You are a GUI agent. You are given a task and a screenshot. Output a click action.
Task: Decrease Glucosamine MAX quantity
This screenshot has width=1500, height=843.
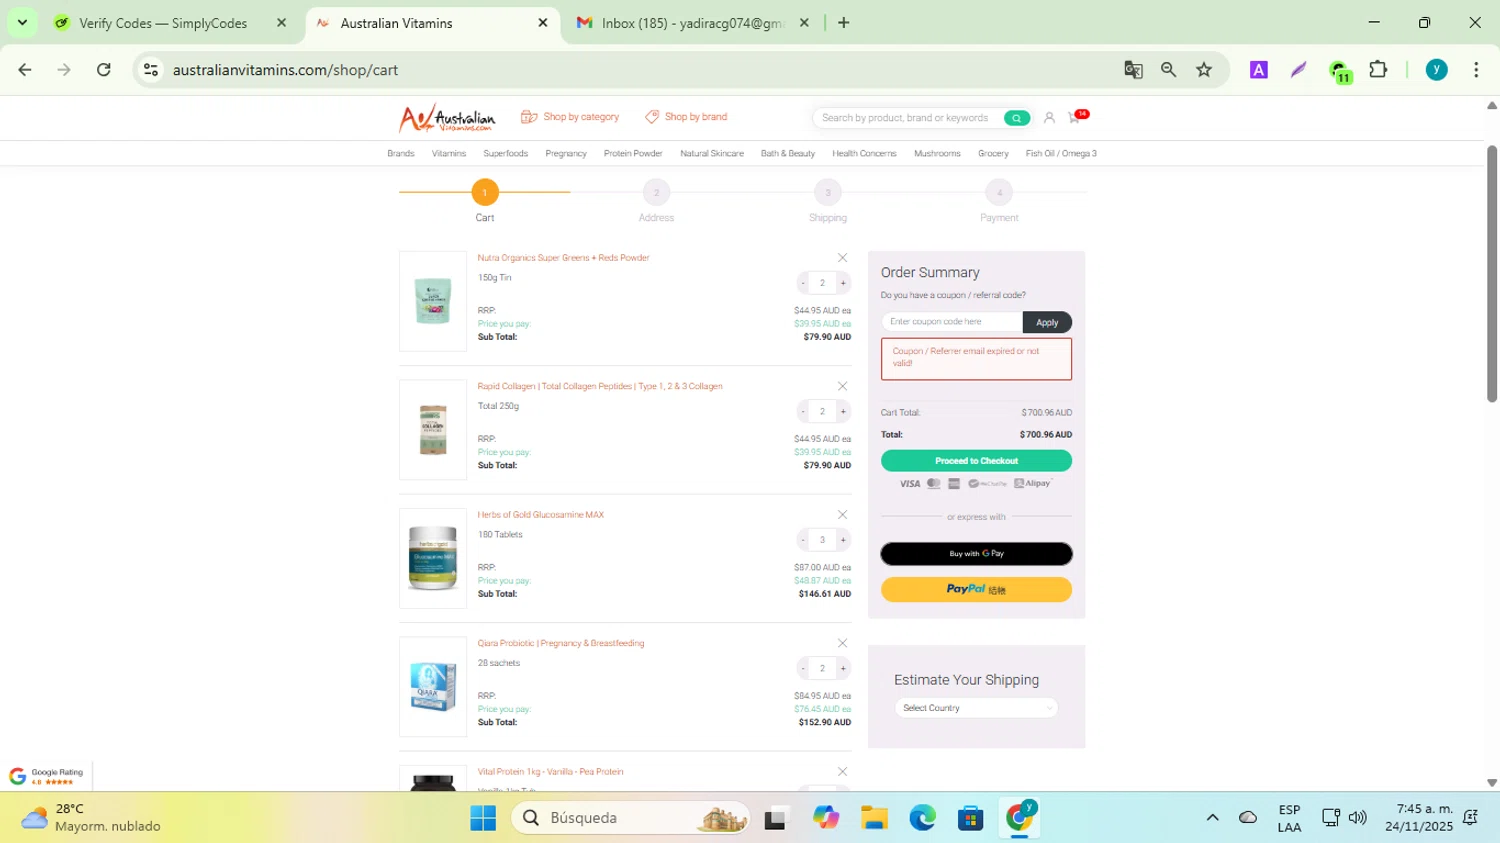click(x=803, y=540)
